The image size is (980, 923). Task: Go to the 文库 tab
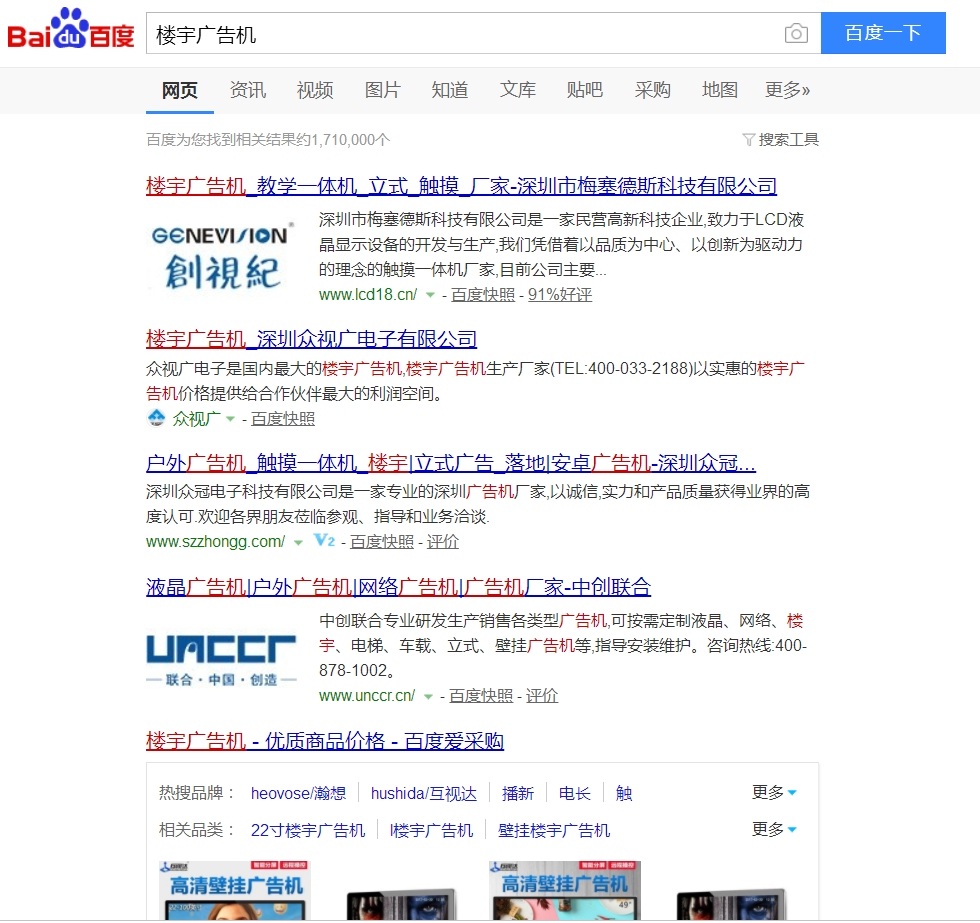tap(518, 91)
